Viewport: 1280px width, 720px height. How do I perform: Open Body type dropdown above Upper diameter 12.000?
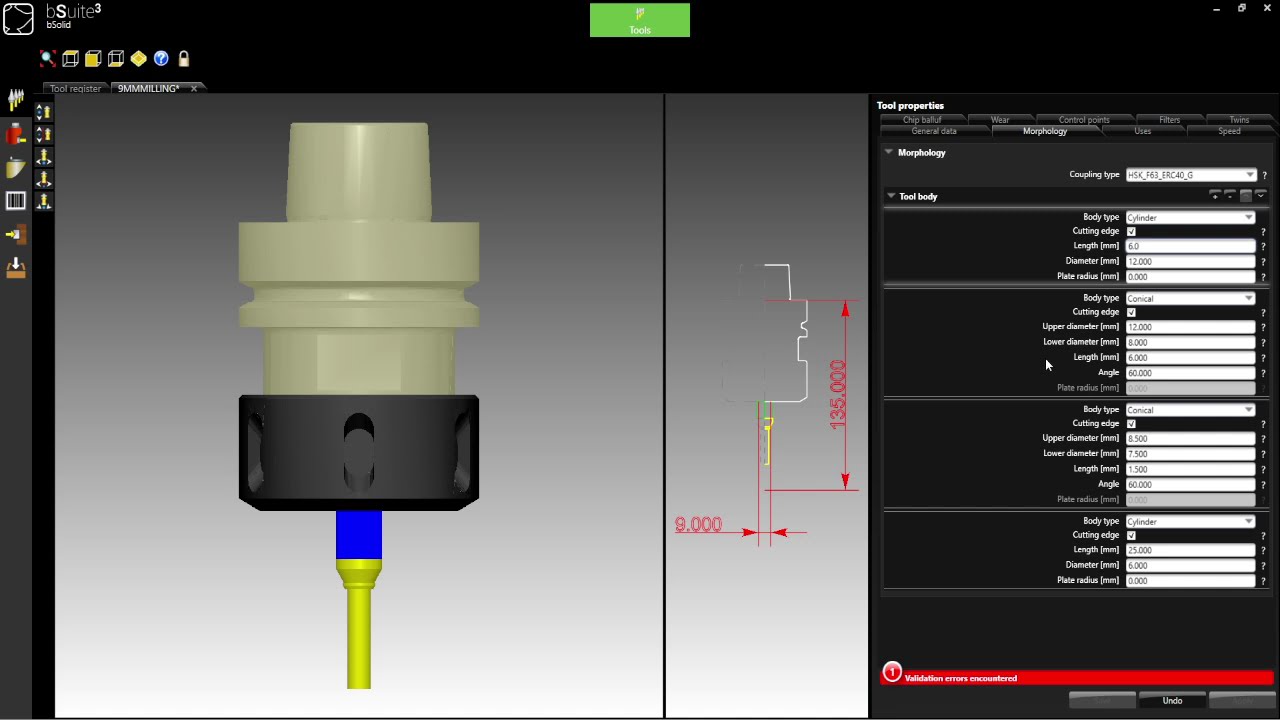tap(1190, 298)
